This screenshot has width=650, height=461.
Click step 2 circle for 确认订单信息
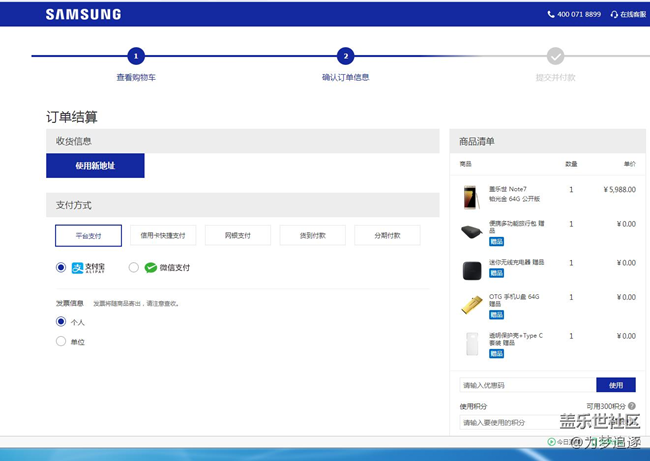[x=345, y=56]
